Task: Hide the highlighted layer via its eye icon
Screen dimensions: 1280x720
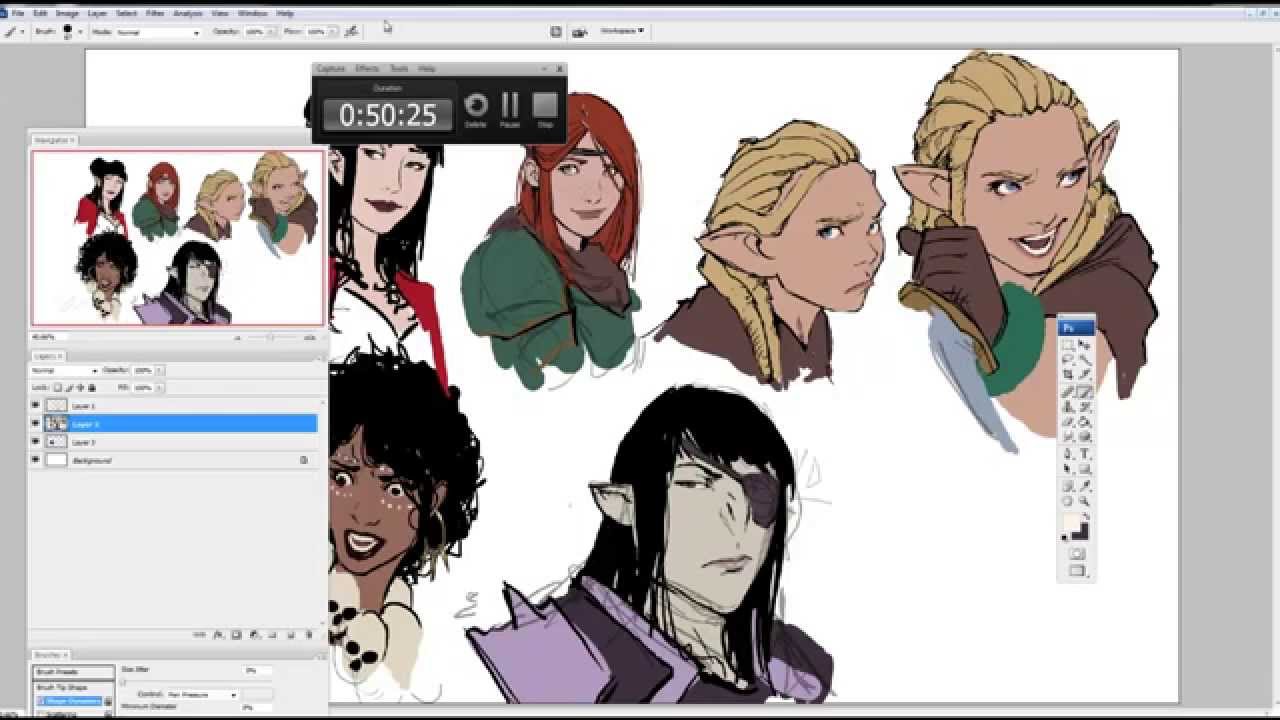Action: pos(36,424)
